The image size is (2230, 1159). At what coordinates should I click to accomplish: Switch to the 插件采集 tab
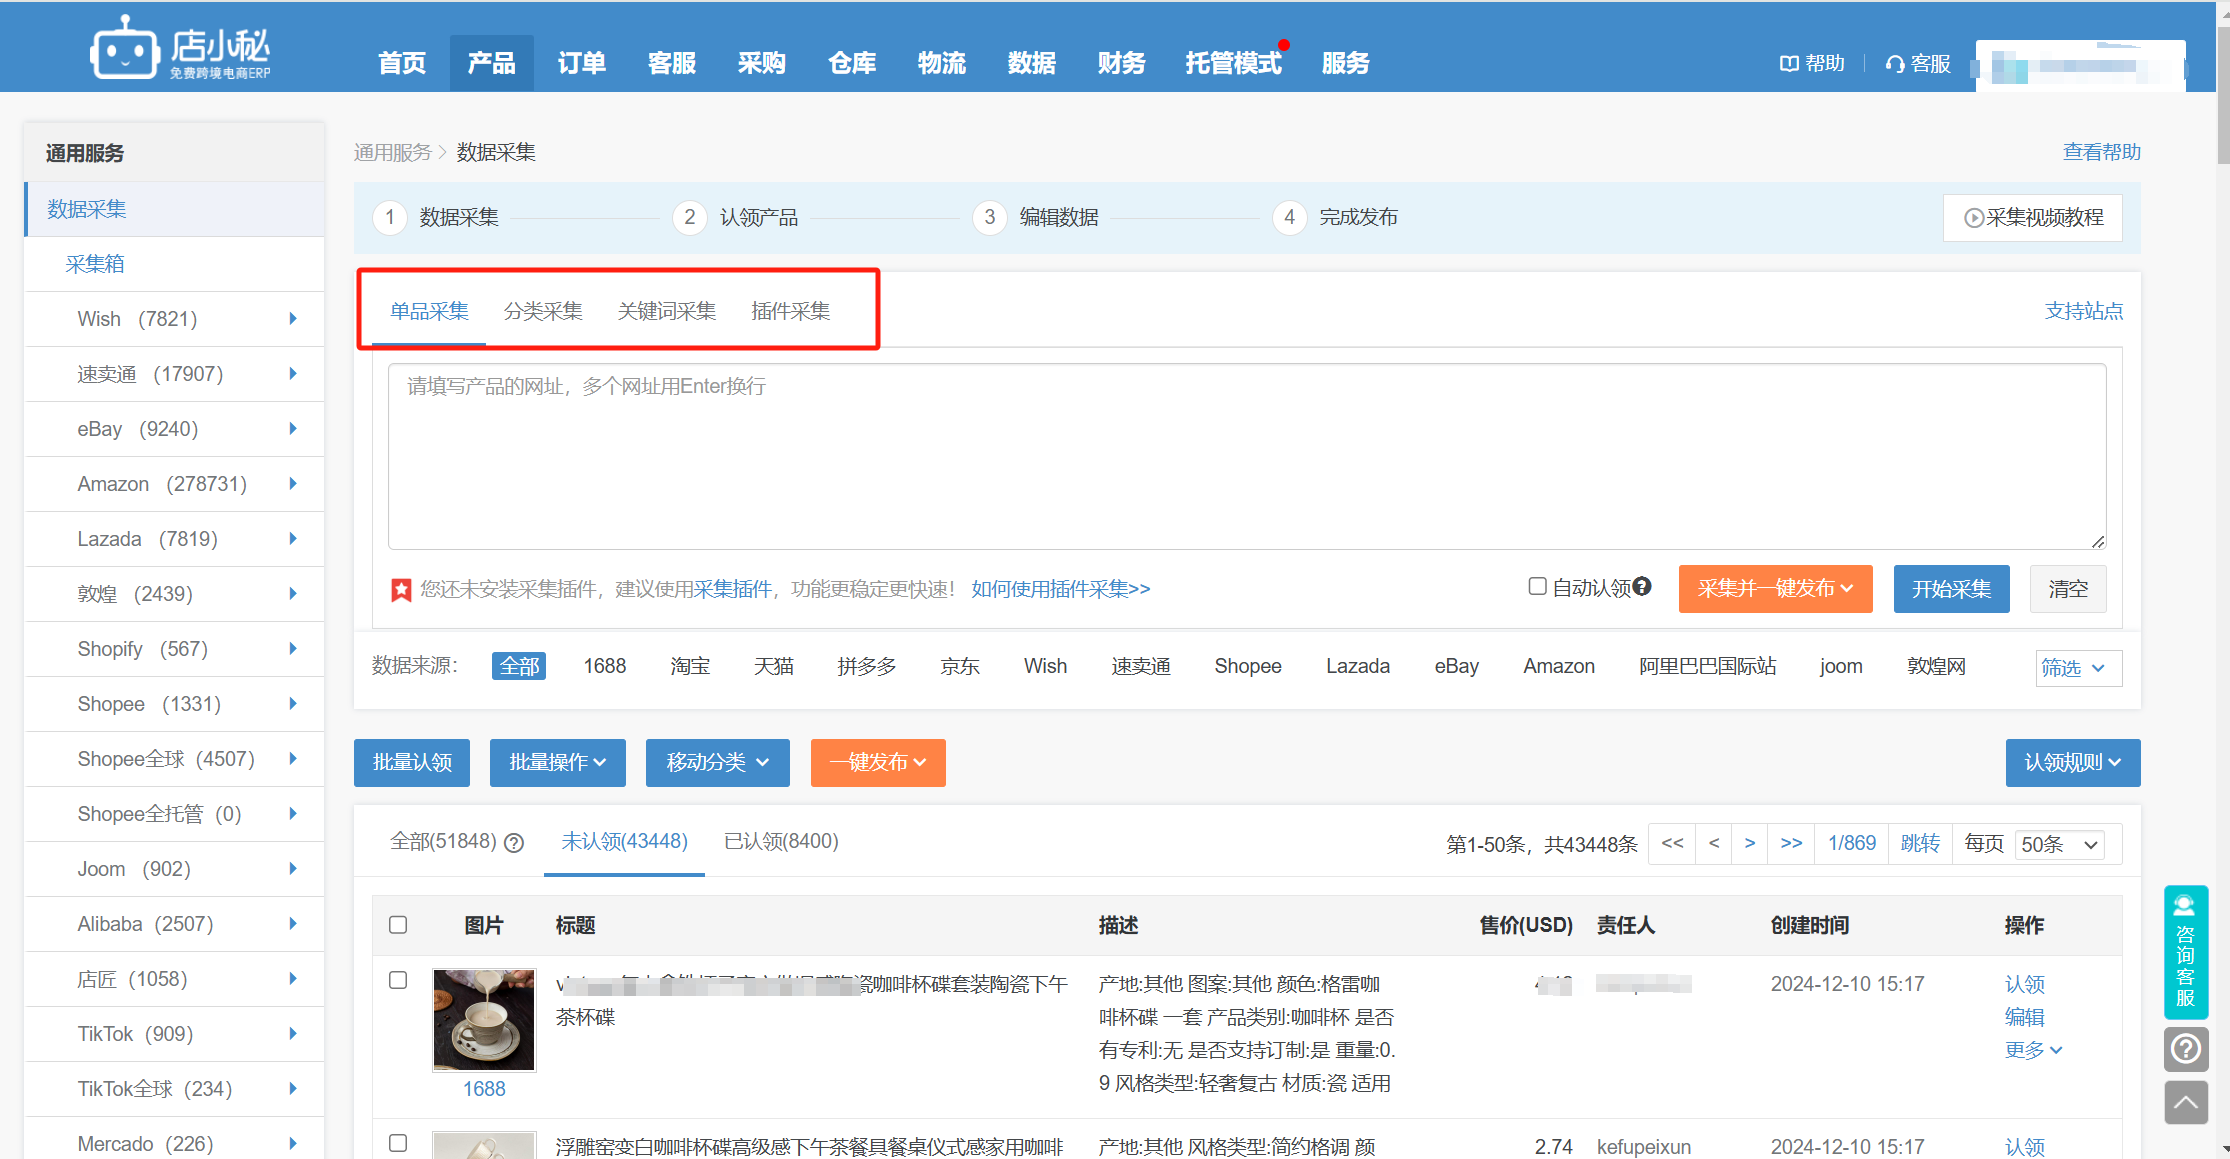point(791,311)
